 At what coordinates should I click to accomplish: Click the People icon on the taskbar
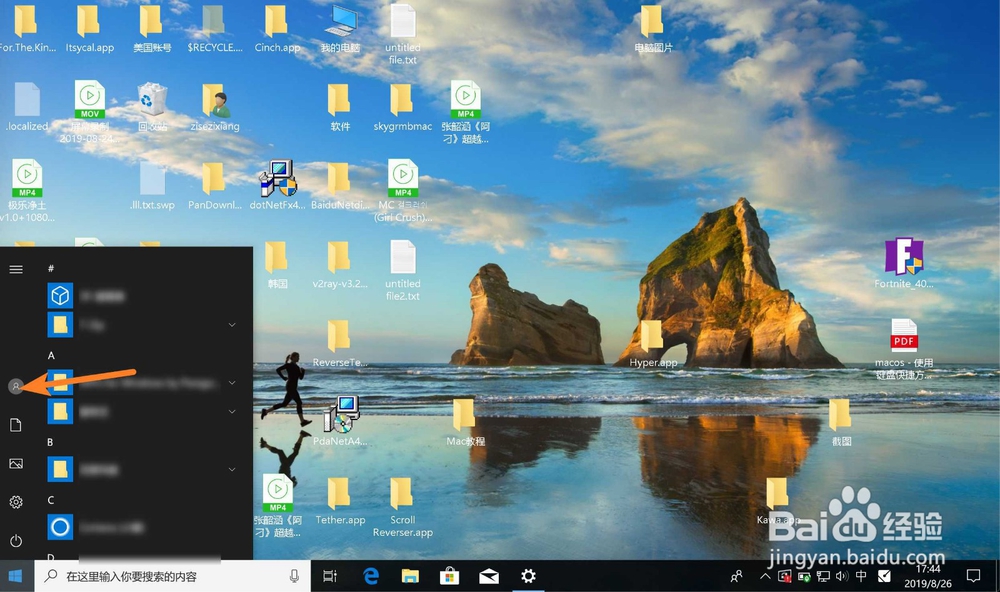735,576
